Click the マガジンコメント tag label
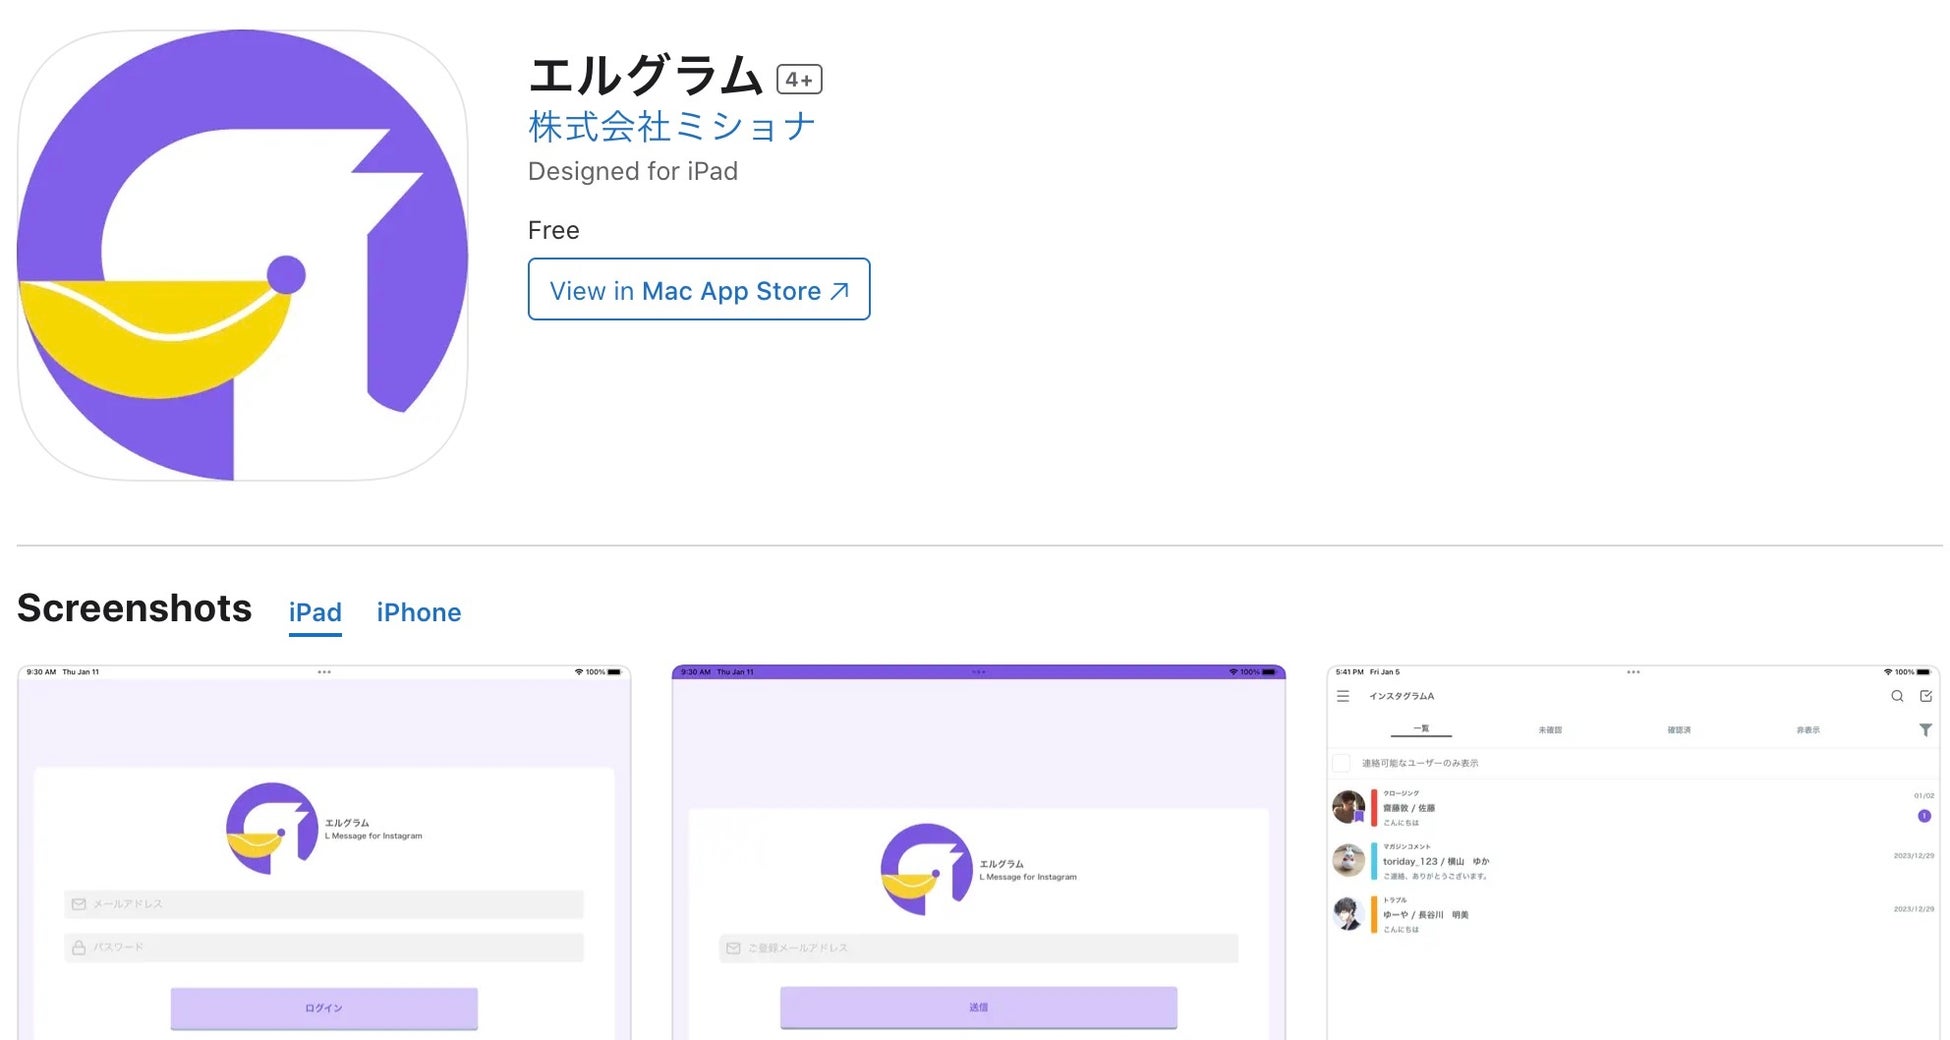Screen dimensions: 1950x1040 tap(1407, 847)
